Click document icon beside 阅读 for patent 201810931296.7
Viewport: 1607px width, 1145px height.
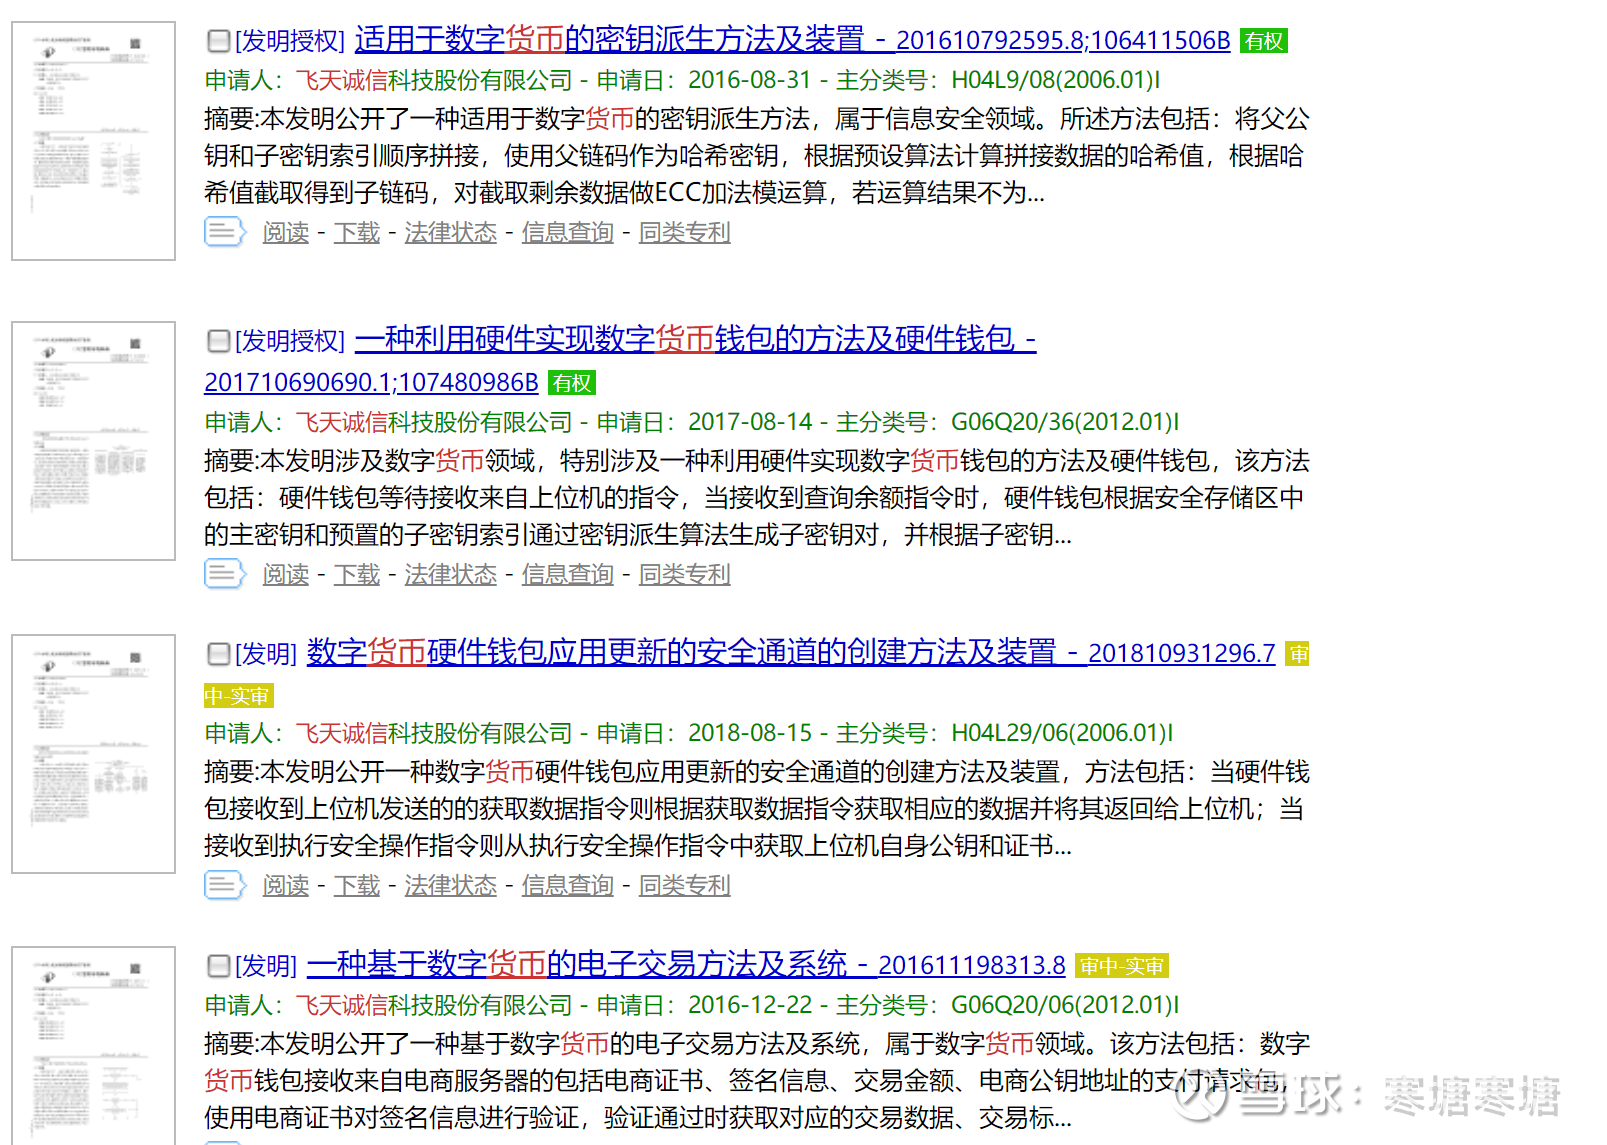click(x=225, y=885)
